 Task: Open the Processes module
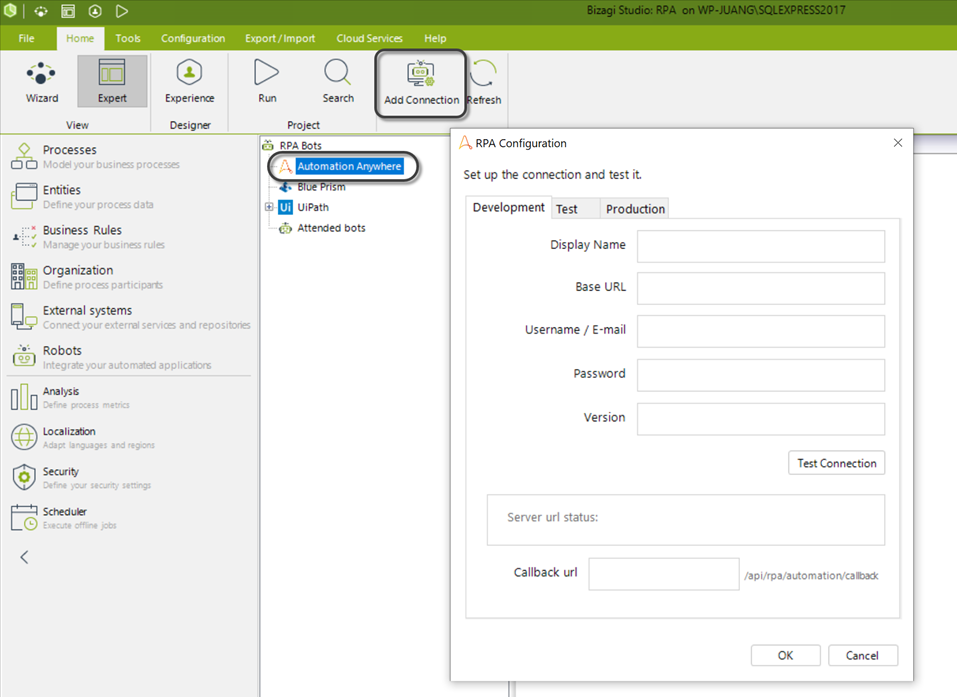(x=95, y=156)
